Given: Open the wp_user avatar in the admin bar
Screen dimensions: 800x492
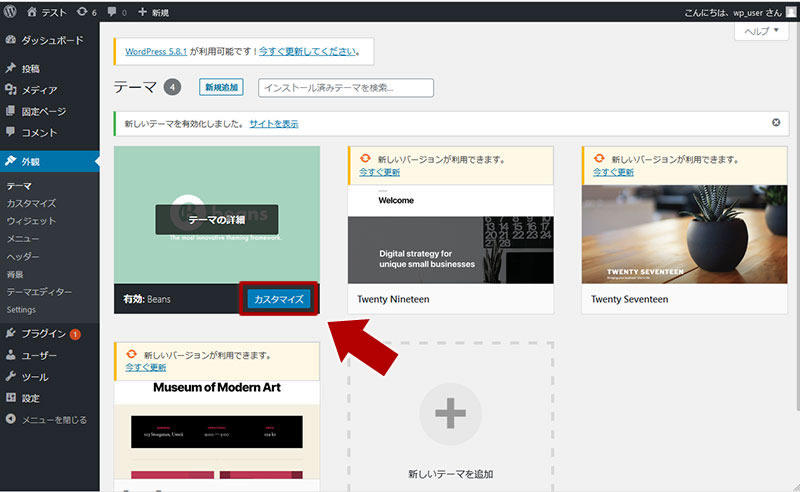Looking at the screenshot, I should (x=790, y=12).
